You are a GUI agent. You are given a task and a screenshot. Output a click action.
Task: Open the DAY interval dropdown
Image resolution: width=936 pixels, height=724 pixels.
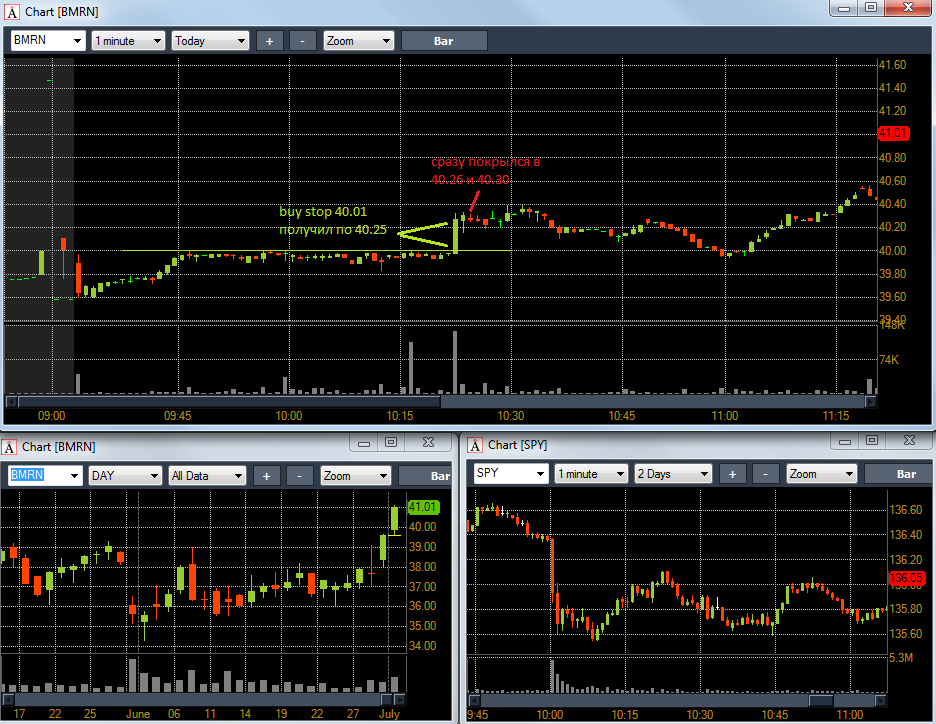point(125,476)
